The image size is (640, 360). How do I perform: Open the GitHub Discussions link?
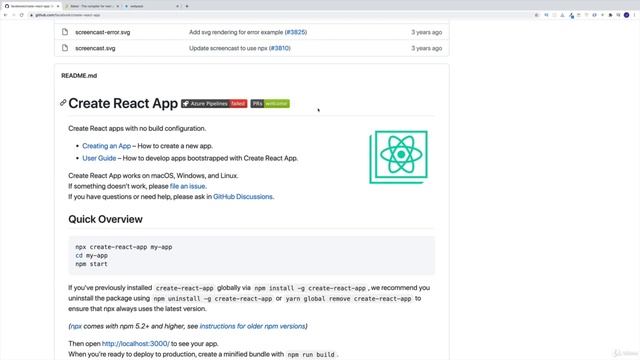pos(243,197)
